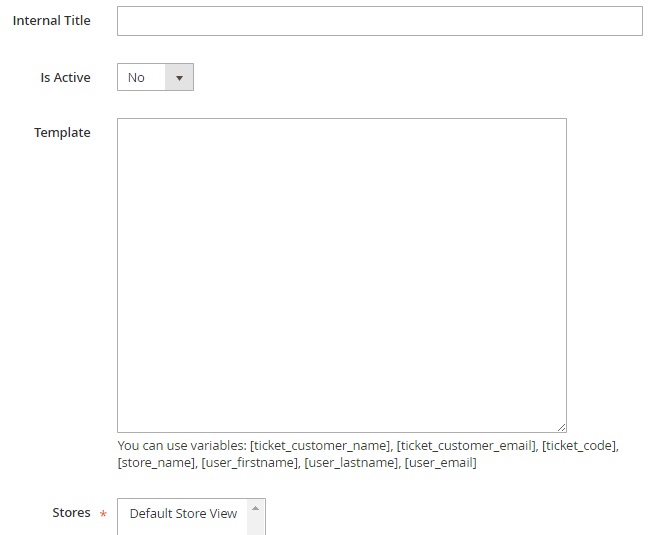
Task: Click the Template label
Action: click(x=62, y=132)
